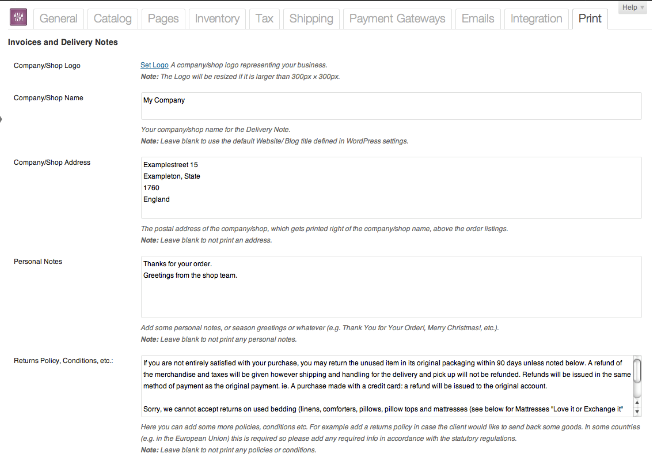Click the 'Thanks for your order.' text
The image size is (652, 461).
(x=178, y=264)
